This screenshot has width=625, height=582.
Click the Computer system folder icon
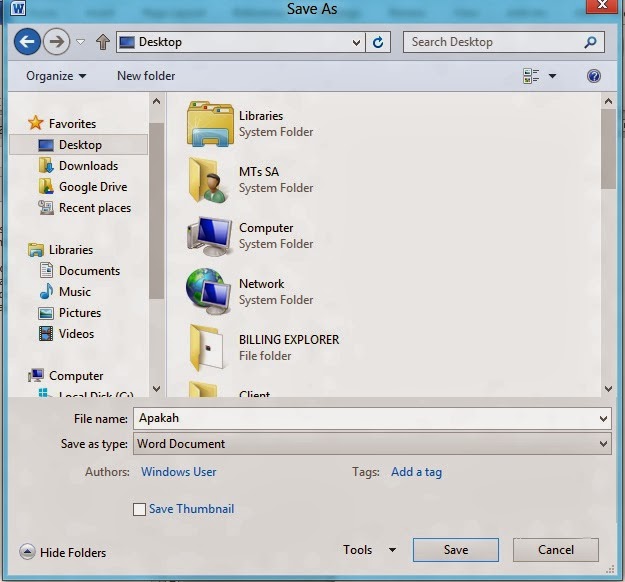(x=209, y=236)
